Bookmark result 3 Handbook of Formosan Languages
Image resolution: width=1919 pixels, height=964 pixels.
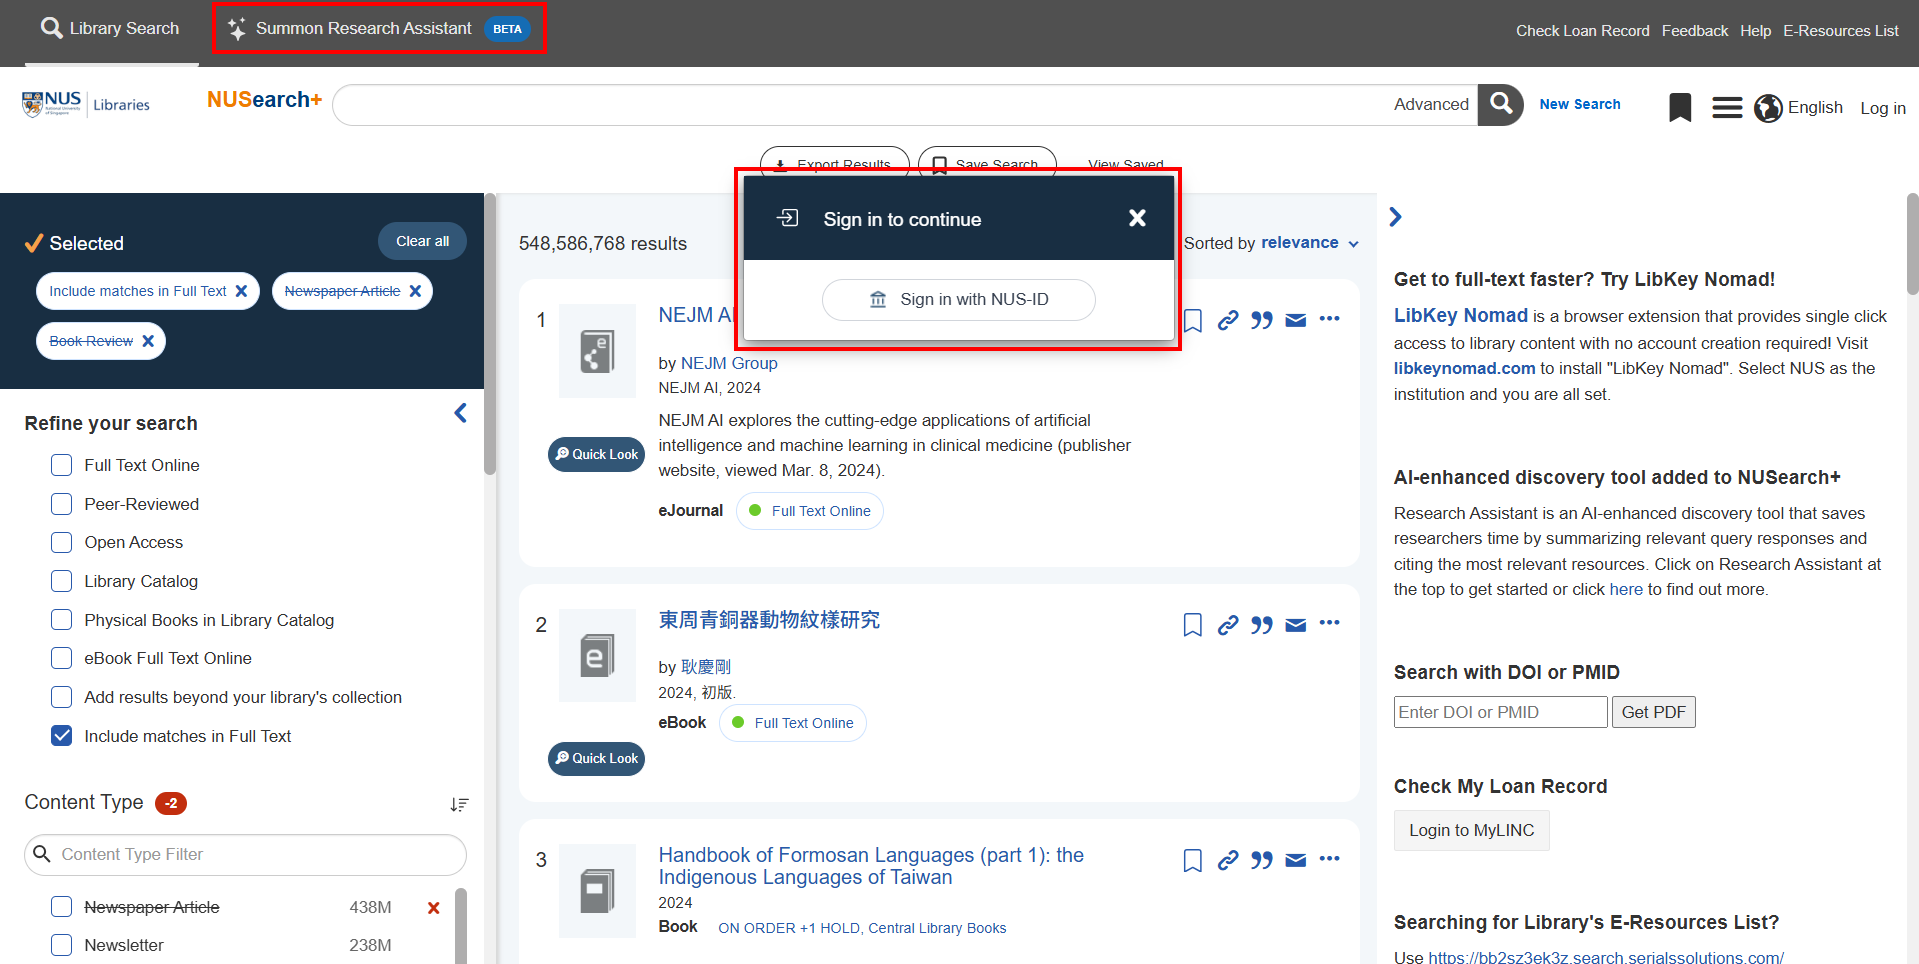(1192, 860)
